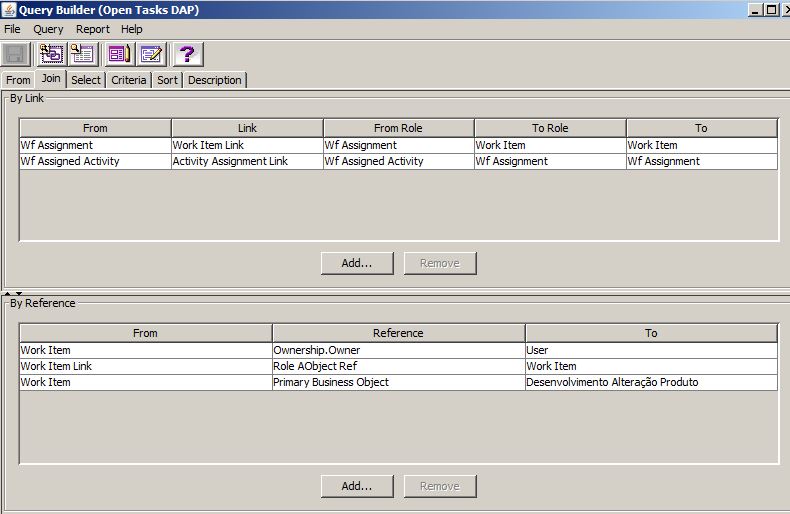Click the grayed-out Save floppy disk icon
Screen dimensions: 790x514
tap(16, 54)
